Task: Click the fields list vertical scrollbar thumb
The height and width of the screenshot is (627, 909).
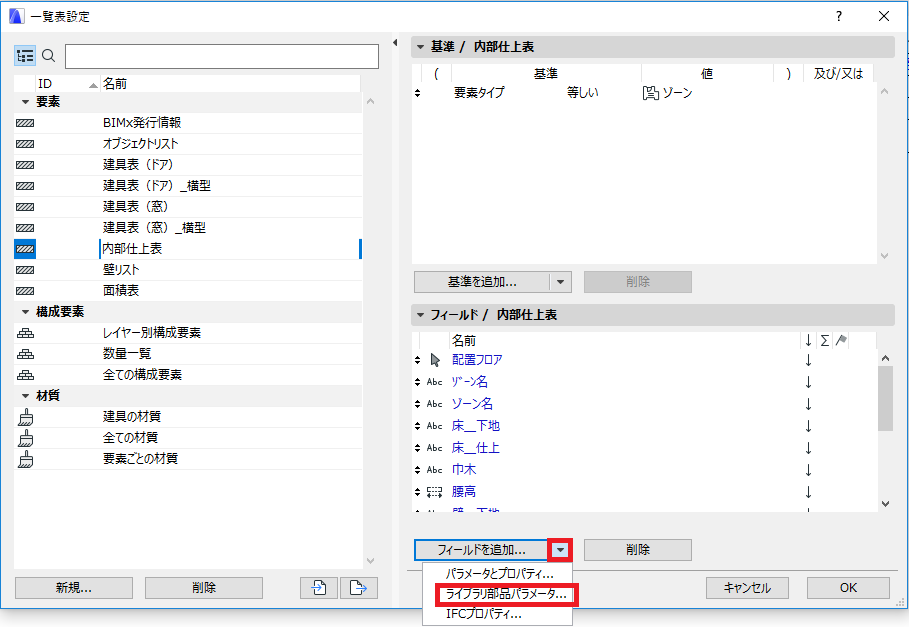Action: pyautogui.click(x=885, y=399)
